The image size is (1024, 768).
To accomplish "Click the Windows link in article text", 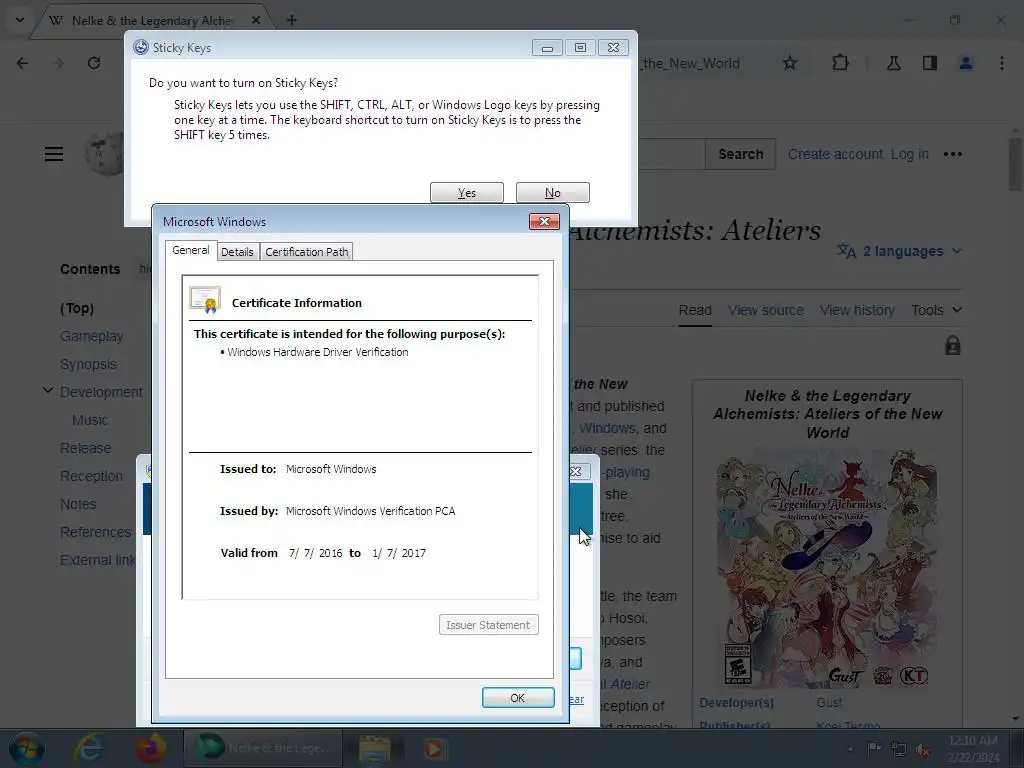I will point(607,428).
